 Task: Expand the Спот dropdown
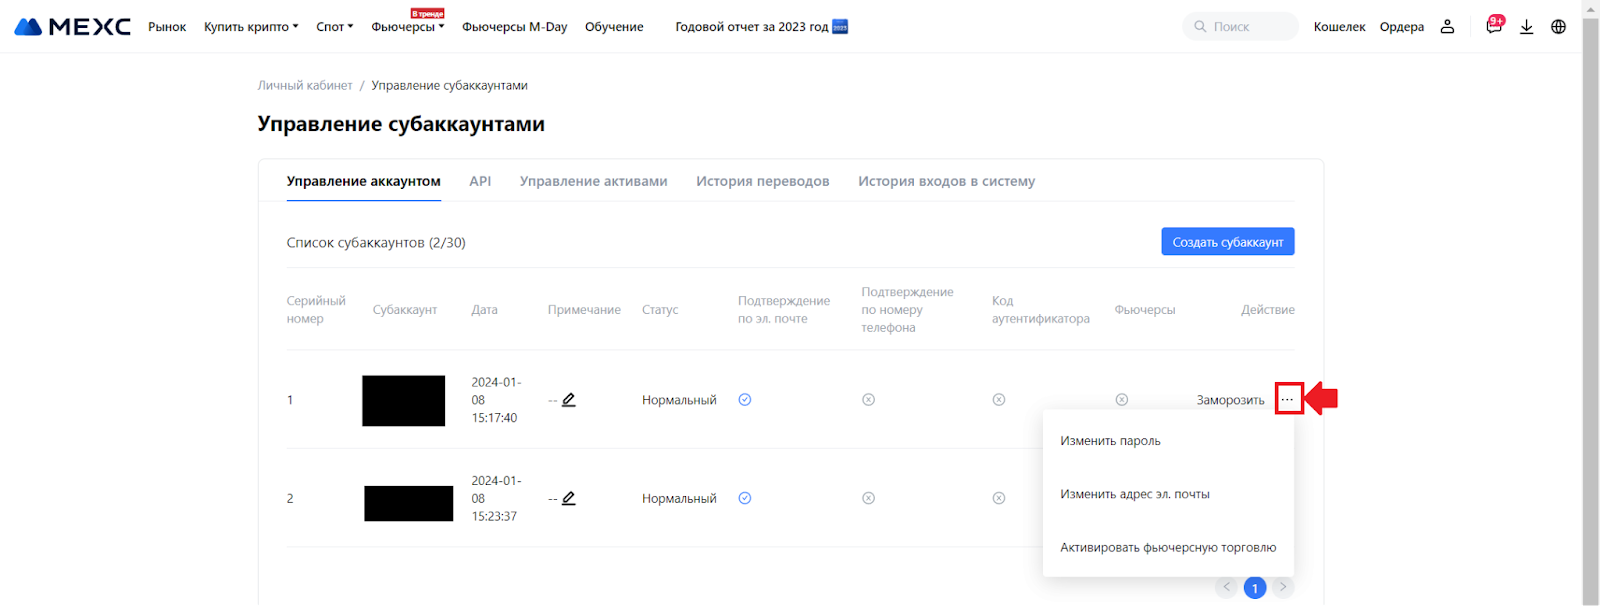click(x=334, y=27)
